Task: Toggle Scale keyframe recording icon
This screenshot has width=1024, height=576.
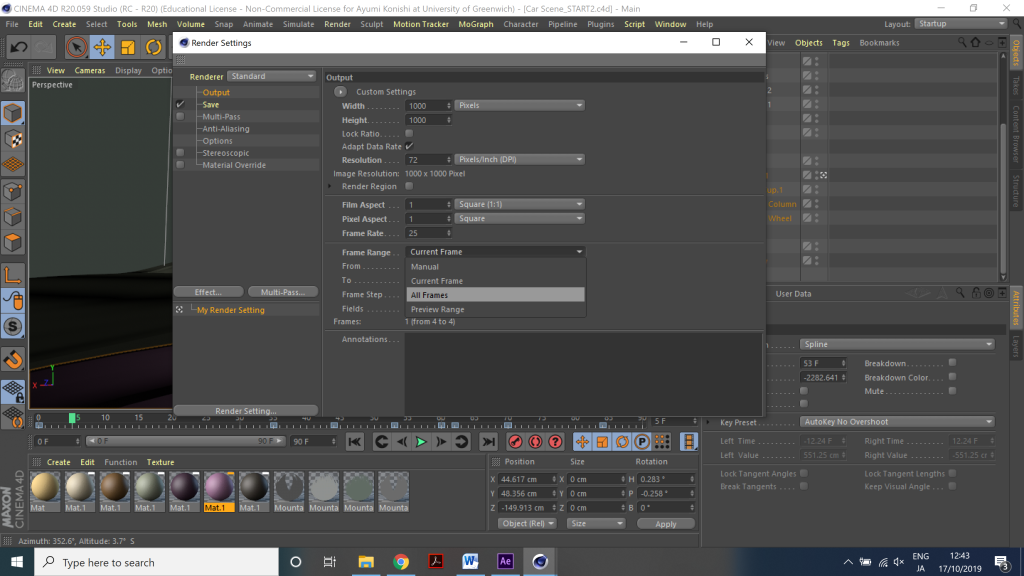Action: point(602,442)
